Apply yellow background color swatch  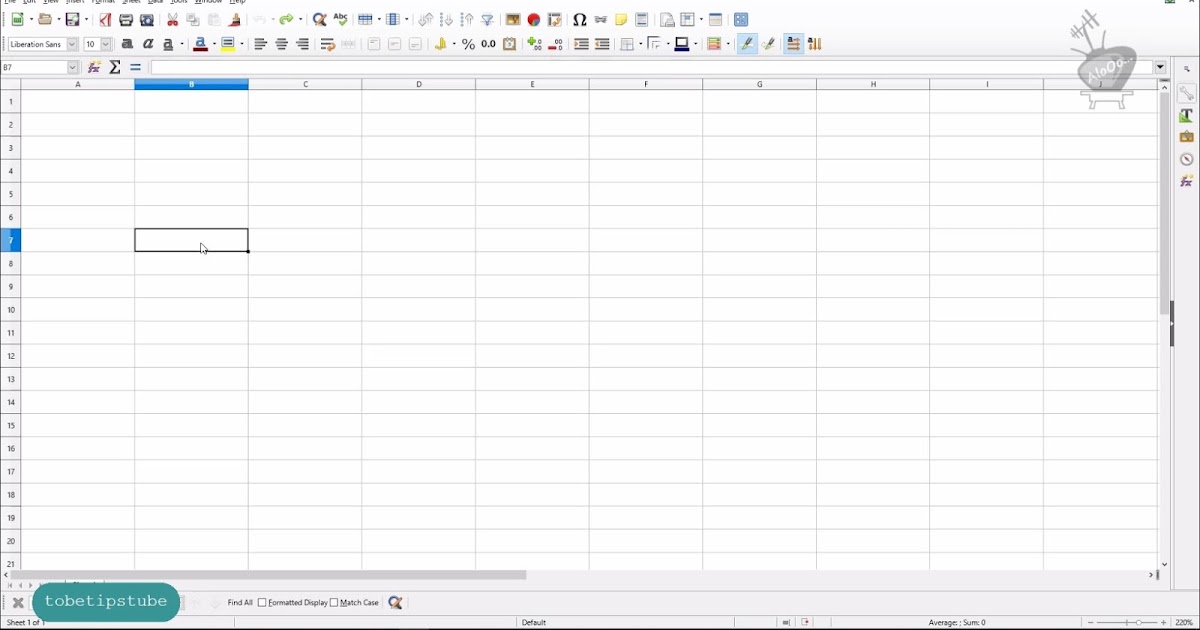coord(229,44)
